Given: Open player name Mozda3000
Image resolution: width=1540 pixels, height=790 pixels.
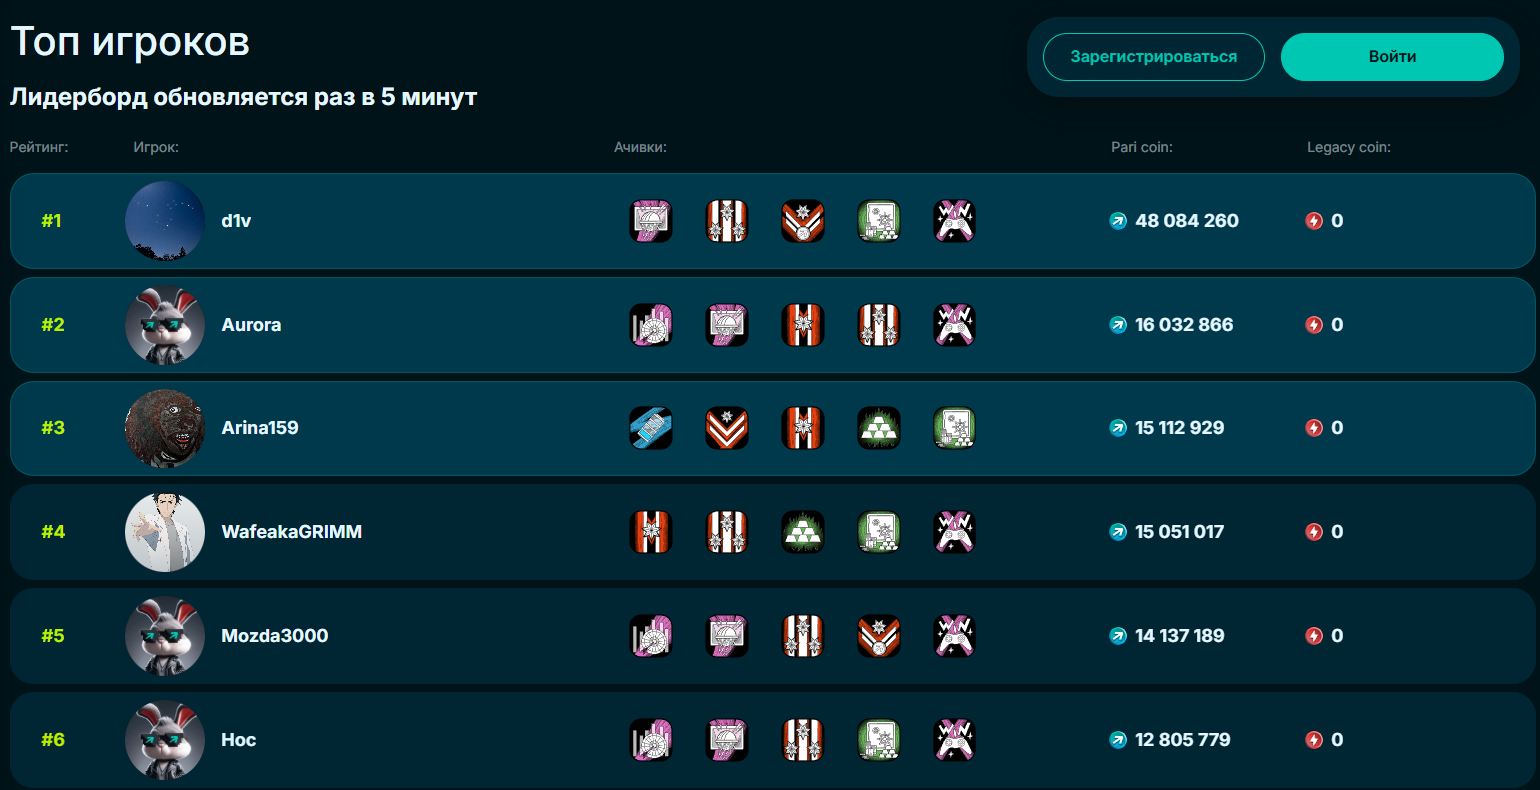Looking at the screenshot, I should 275,636.
